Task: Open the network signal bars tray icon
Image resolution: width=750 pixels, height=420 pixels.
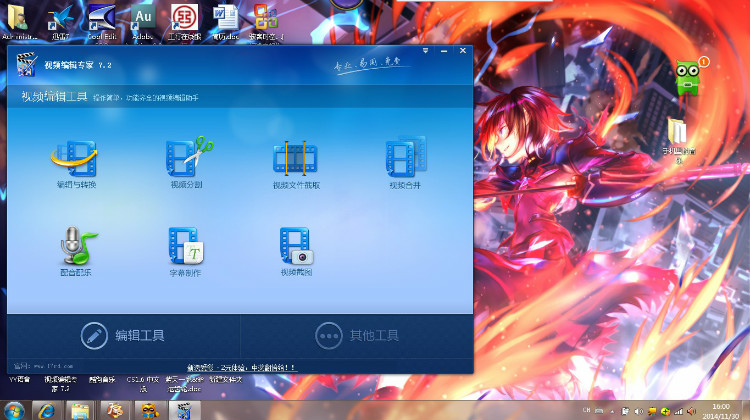Action: 678,411
